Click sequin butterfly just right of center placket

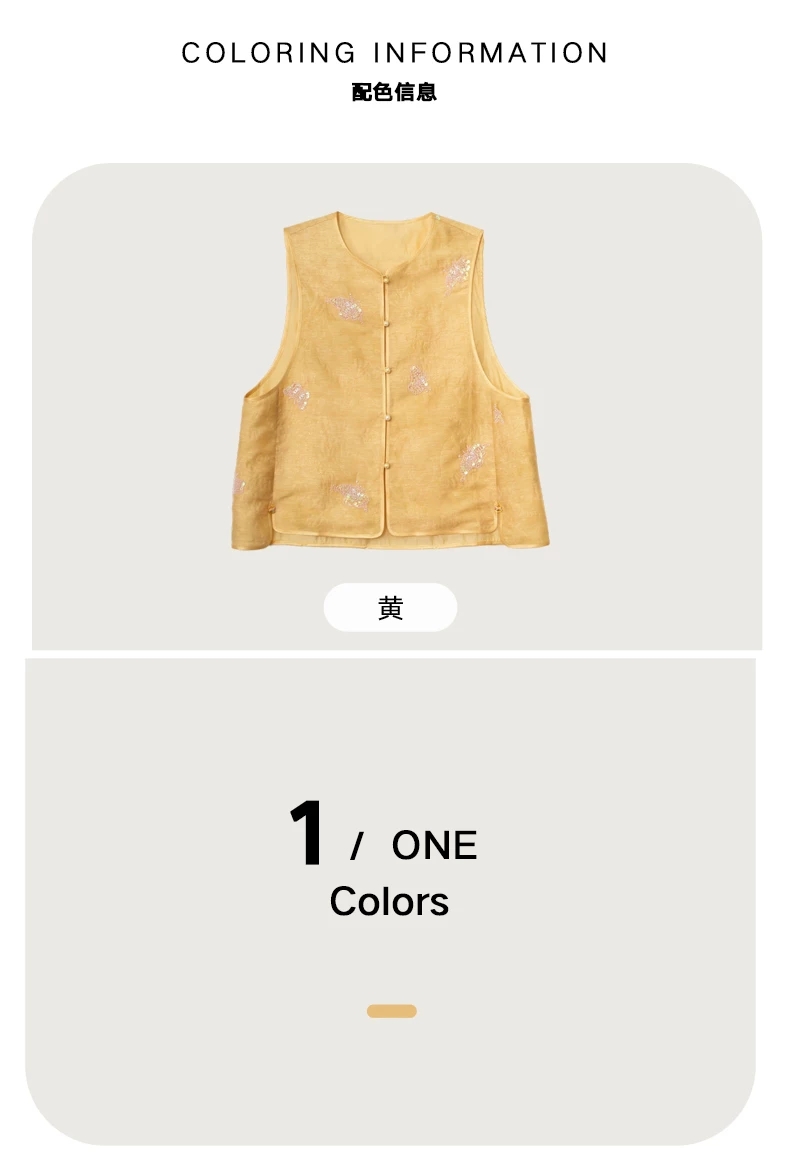point(418,380)
